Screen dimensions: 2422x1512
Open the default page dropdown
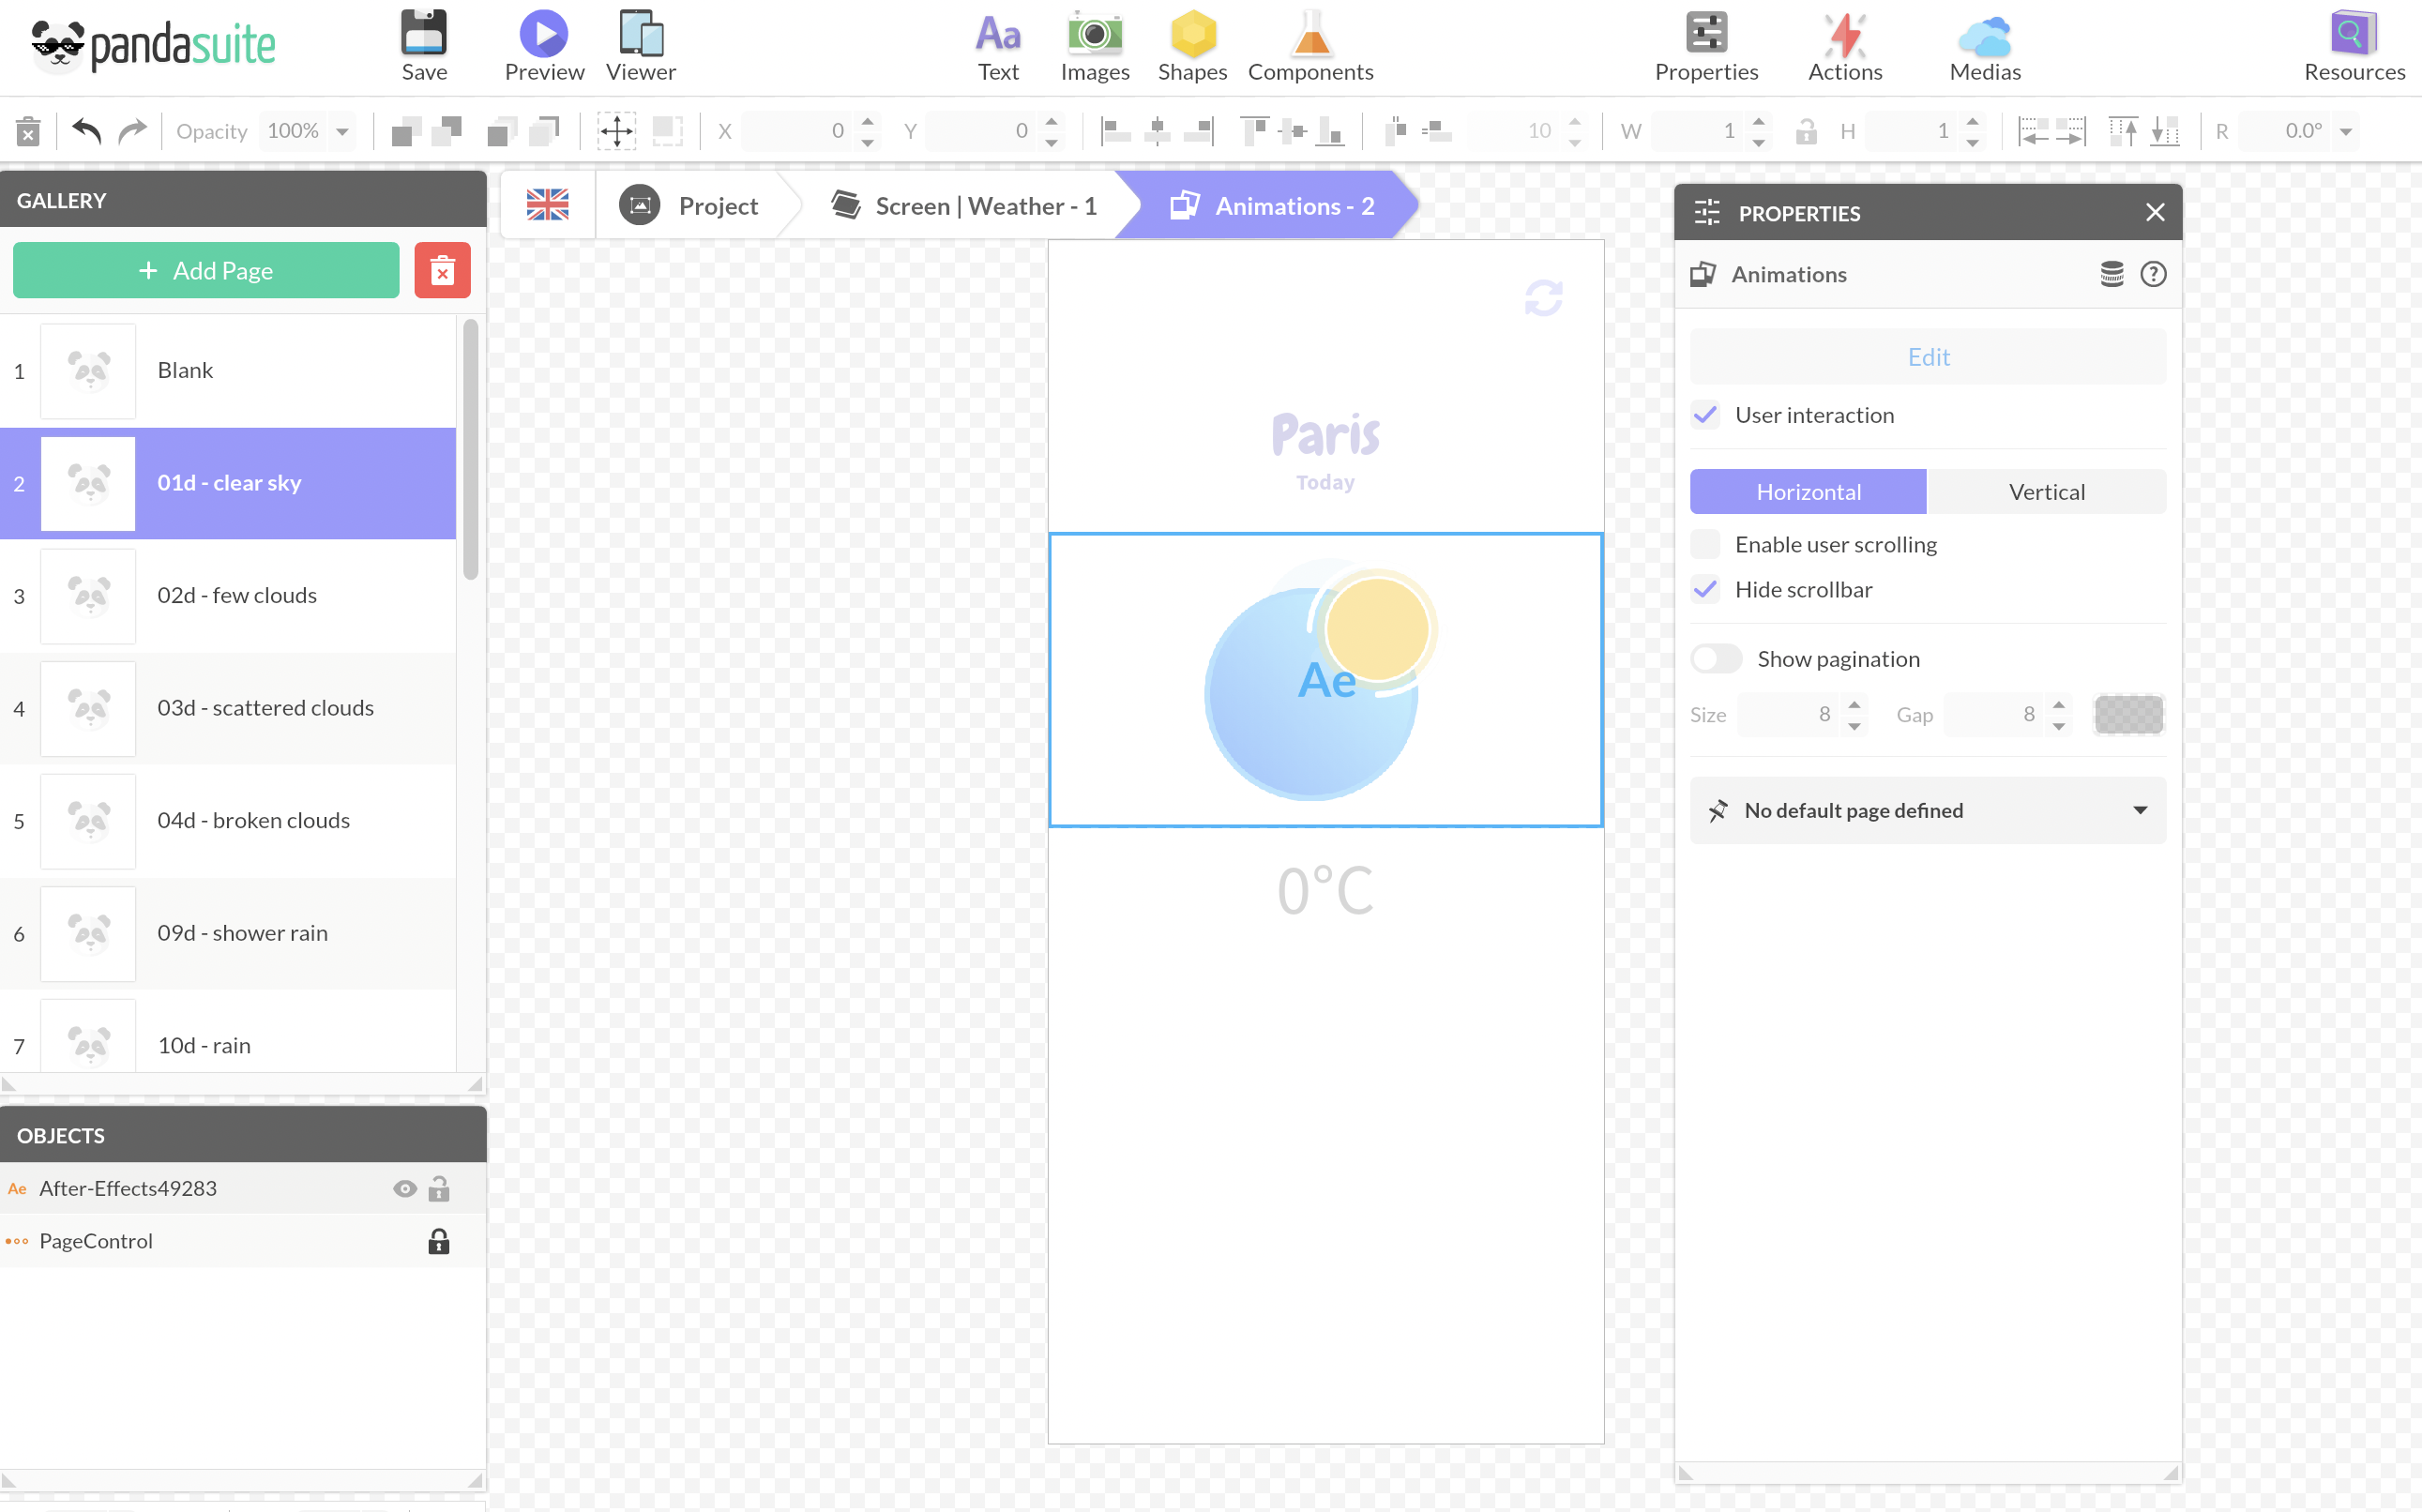(x=1927, y=810)
